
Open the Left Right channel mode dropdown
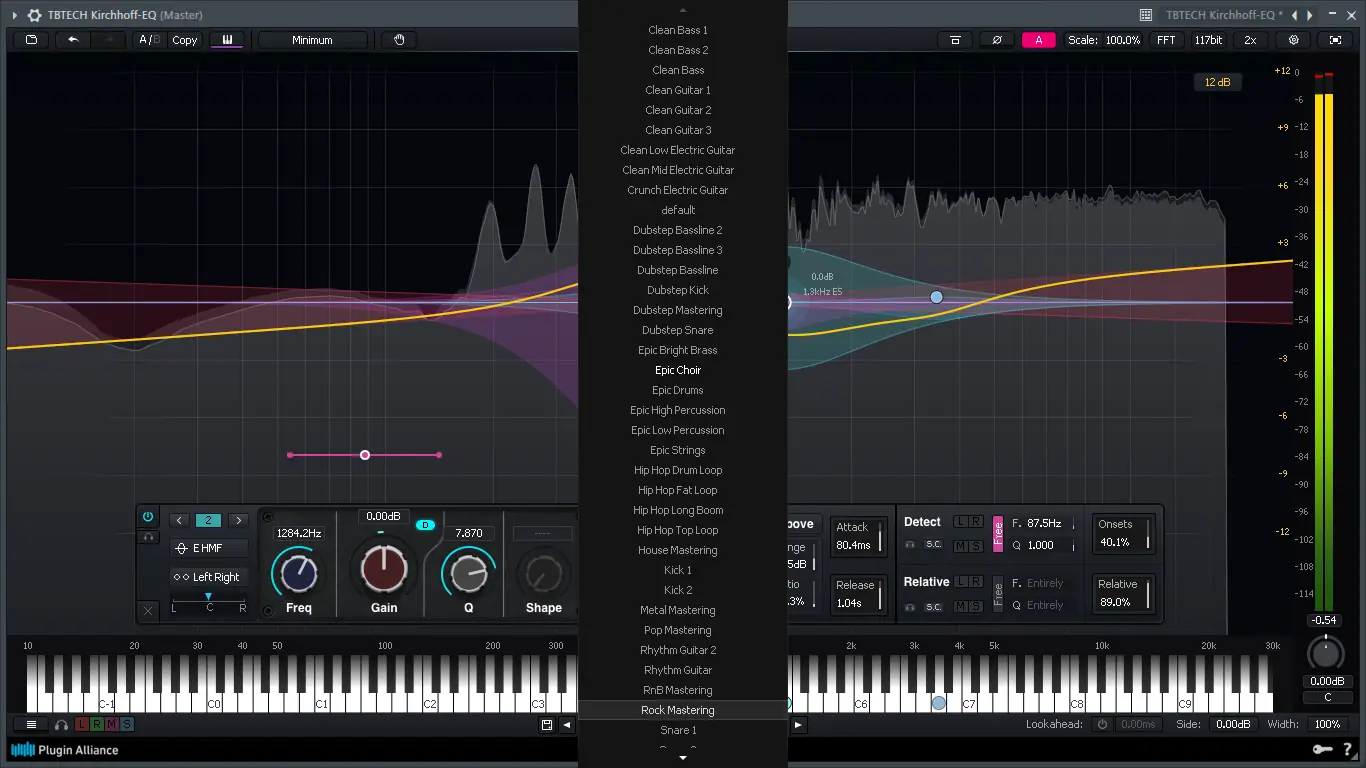click(208, 577)
